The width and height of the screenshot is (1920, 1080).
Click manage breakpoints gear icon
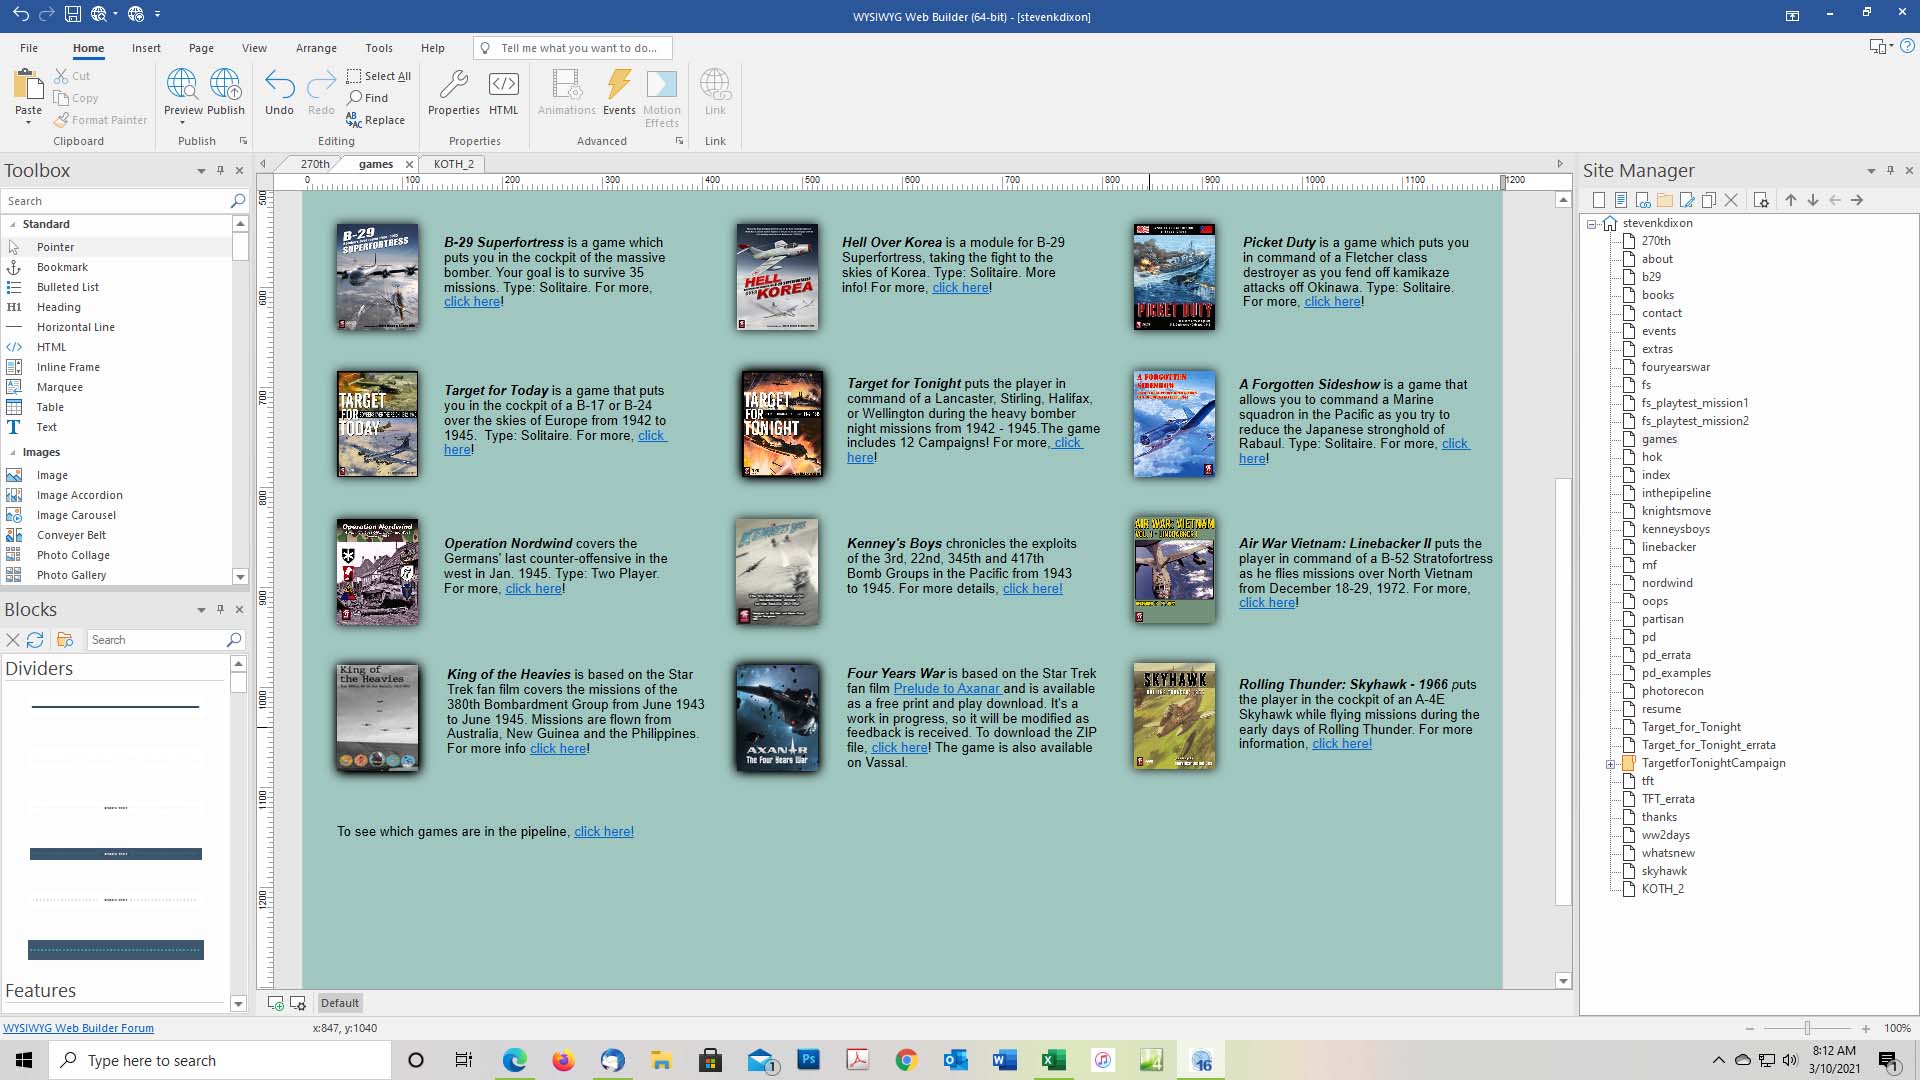tap(297, 1003)
